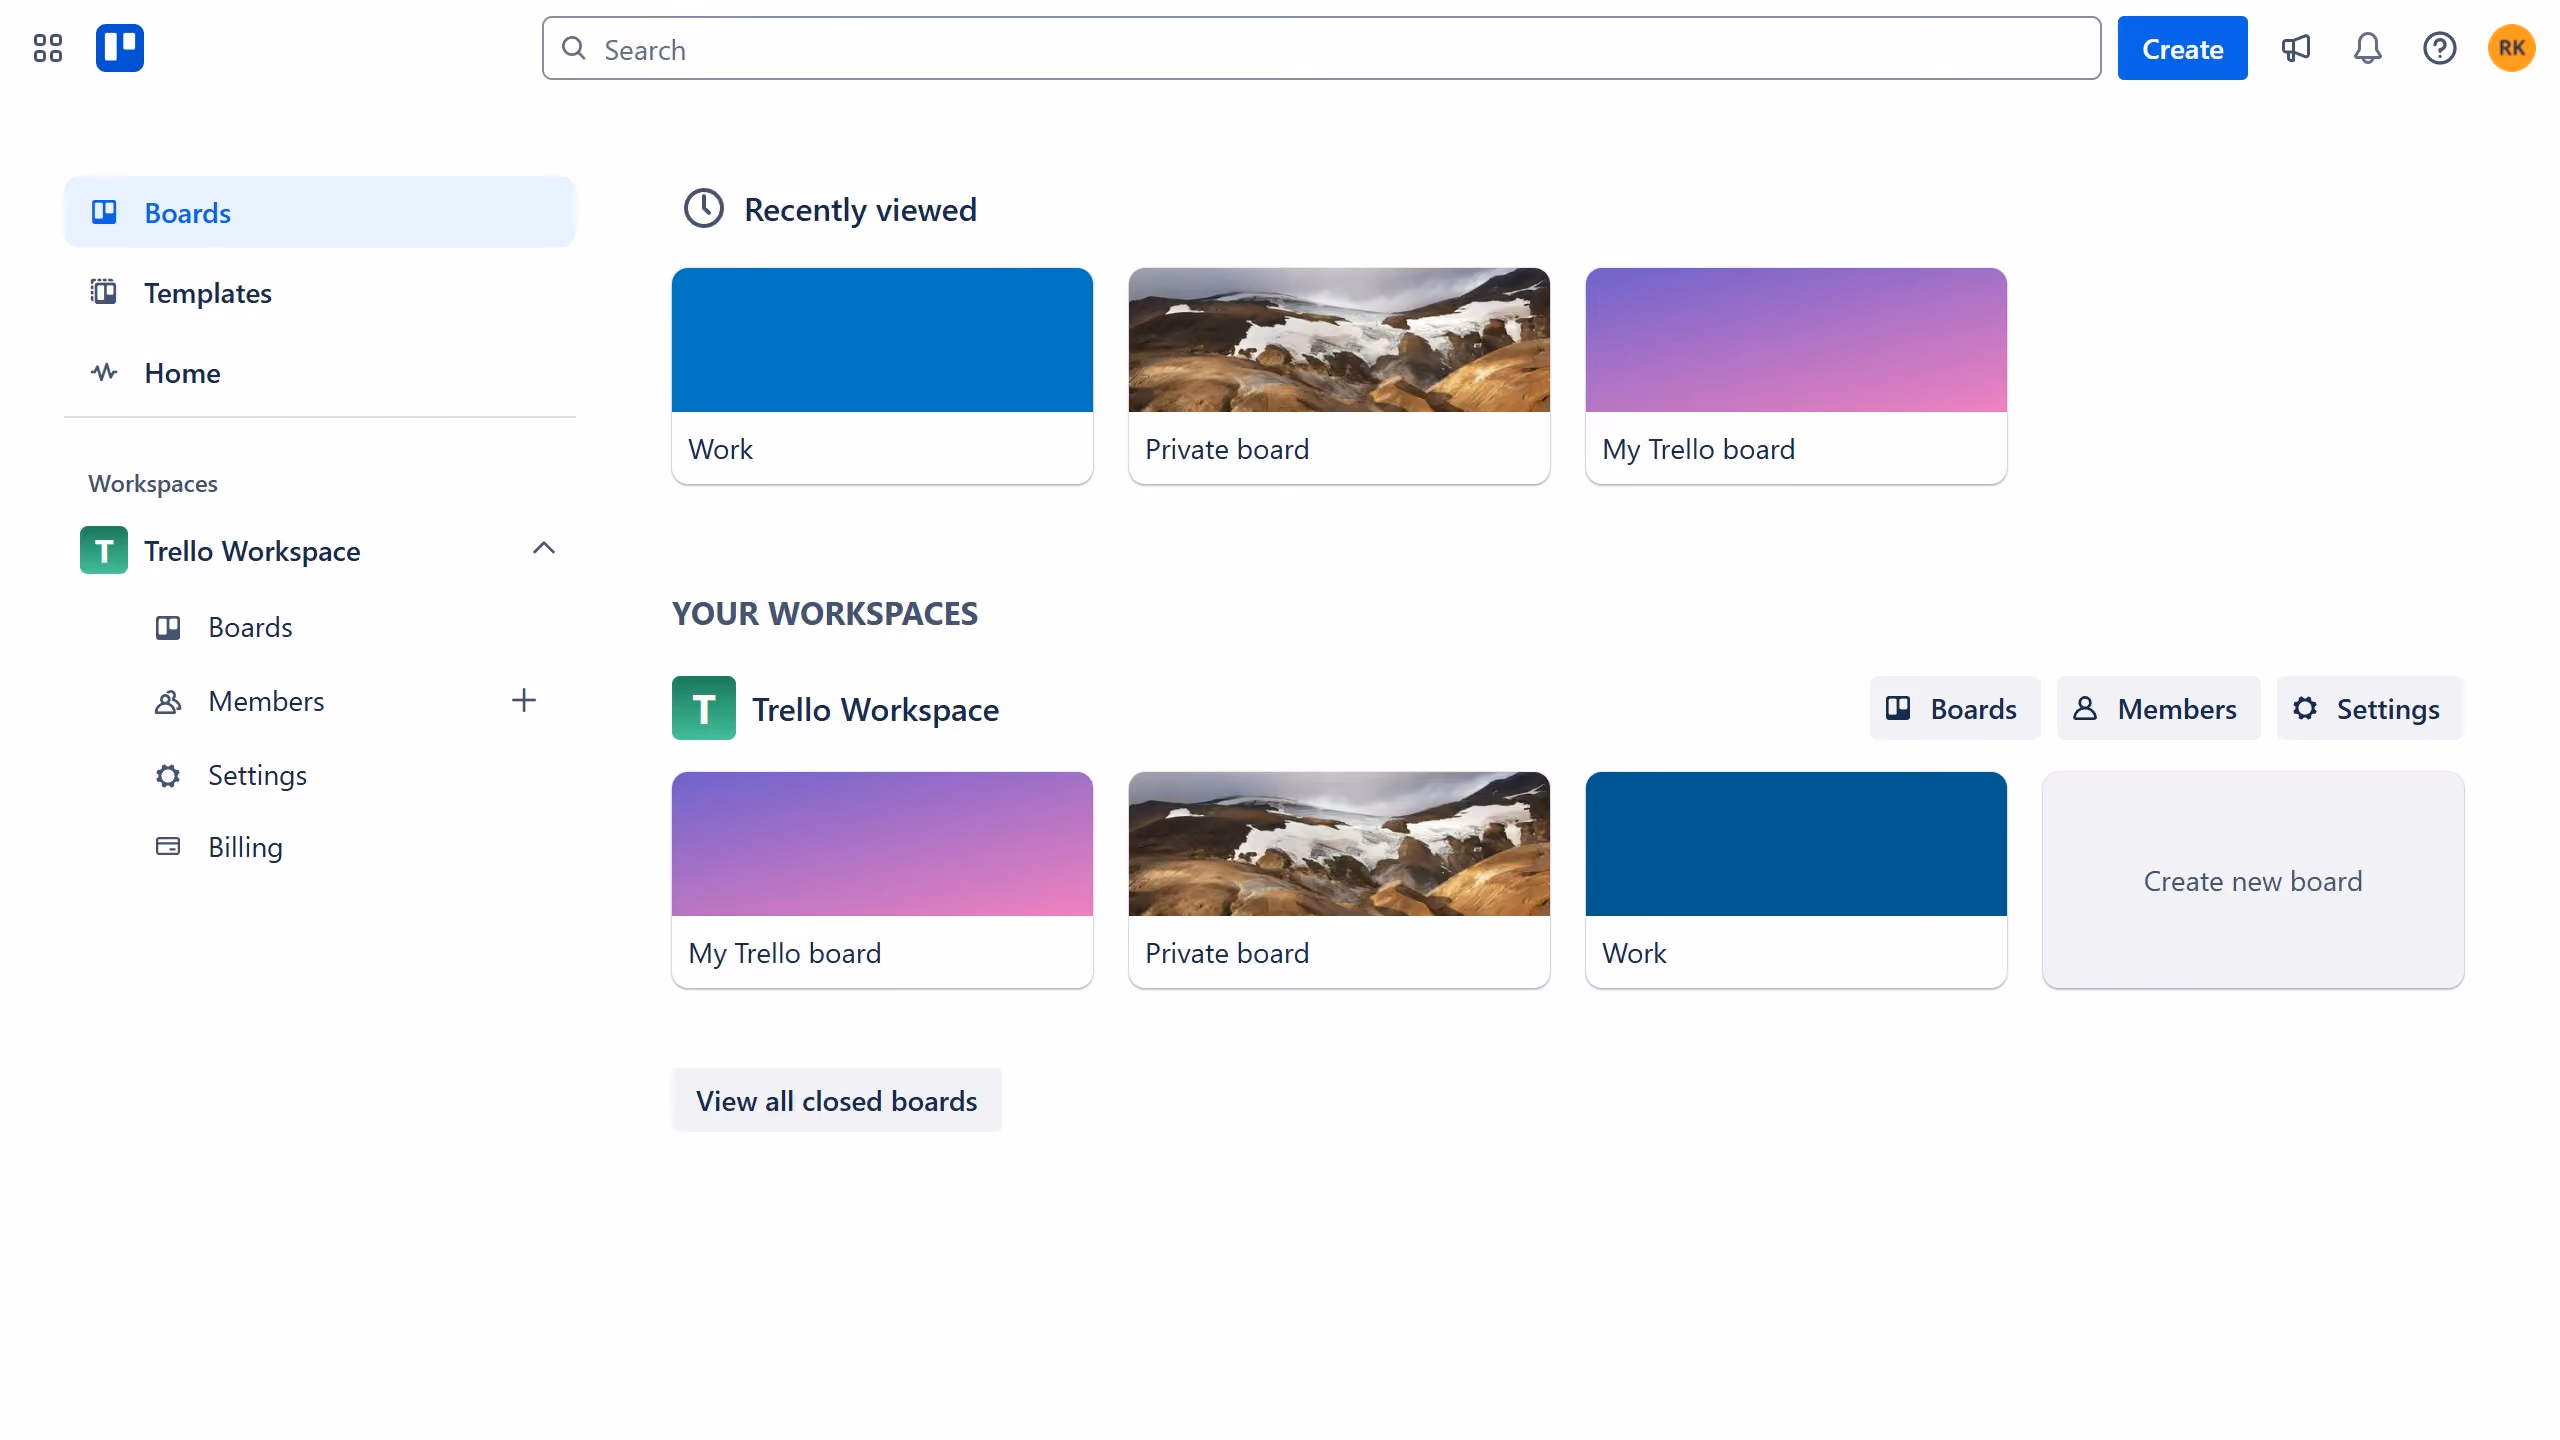Open the announcements megaphone icon
Image resolution: width=2560 pixels, height=1440 pixels.
click(x=2295, y=48)
